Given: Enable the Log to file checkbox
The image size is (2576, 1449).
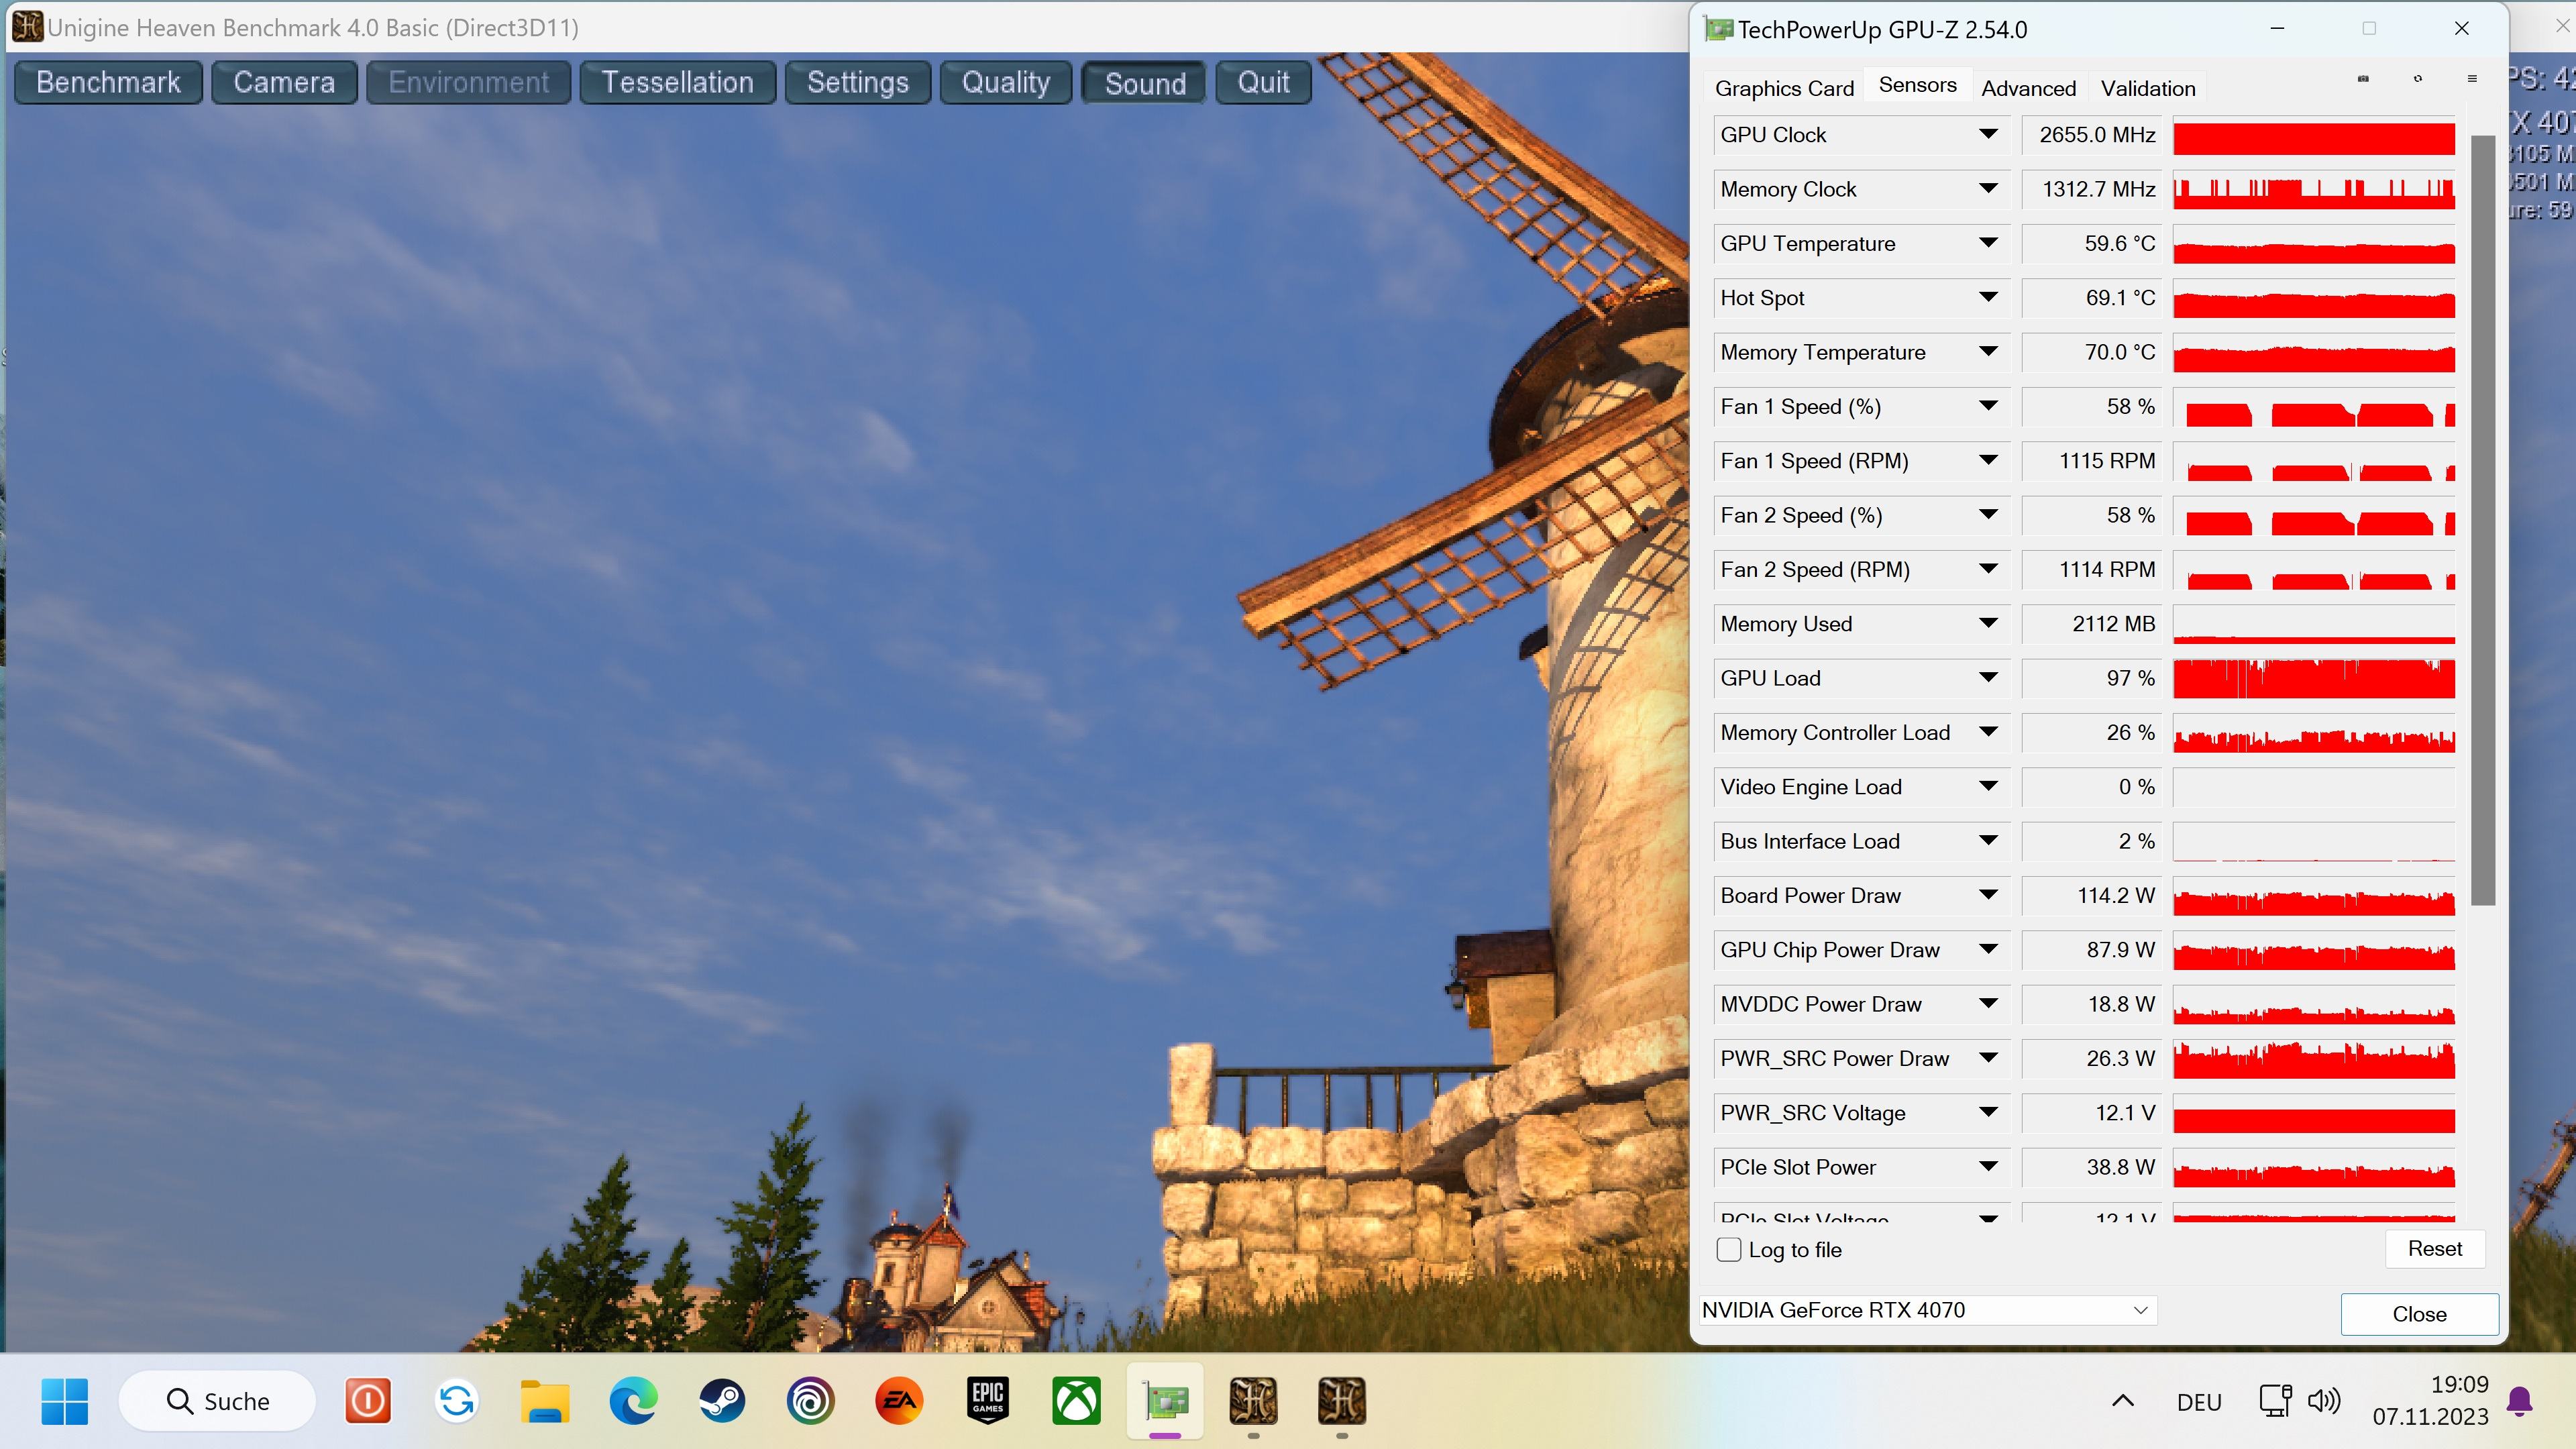Looking at the screenshot, I should (1729, 1249).
